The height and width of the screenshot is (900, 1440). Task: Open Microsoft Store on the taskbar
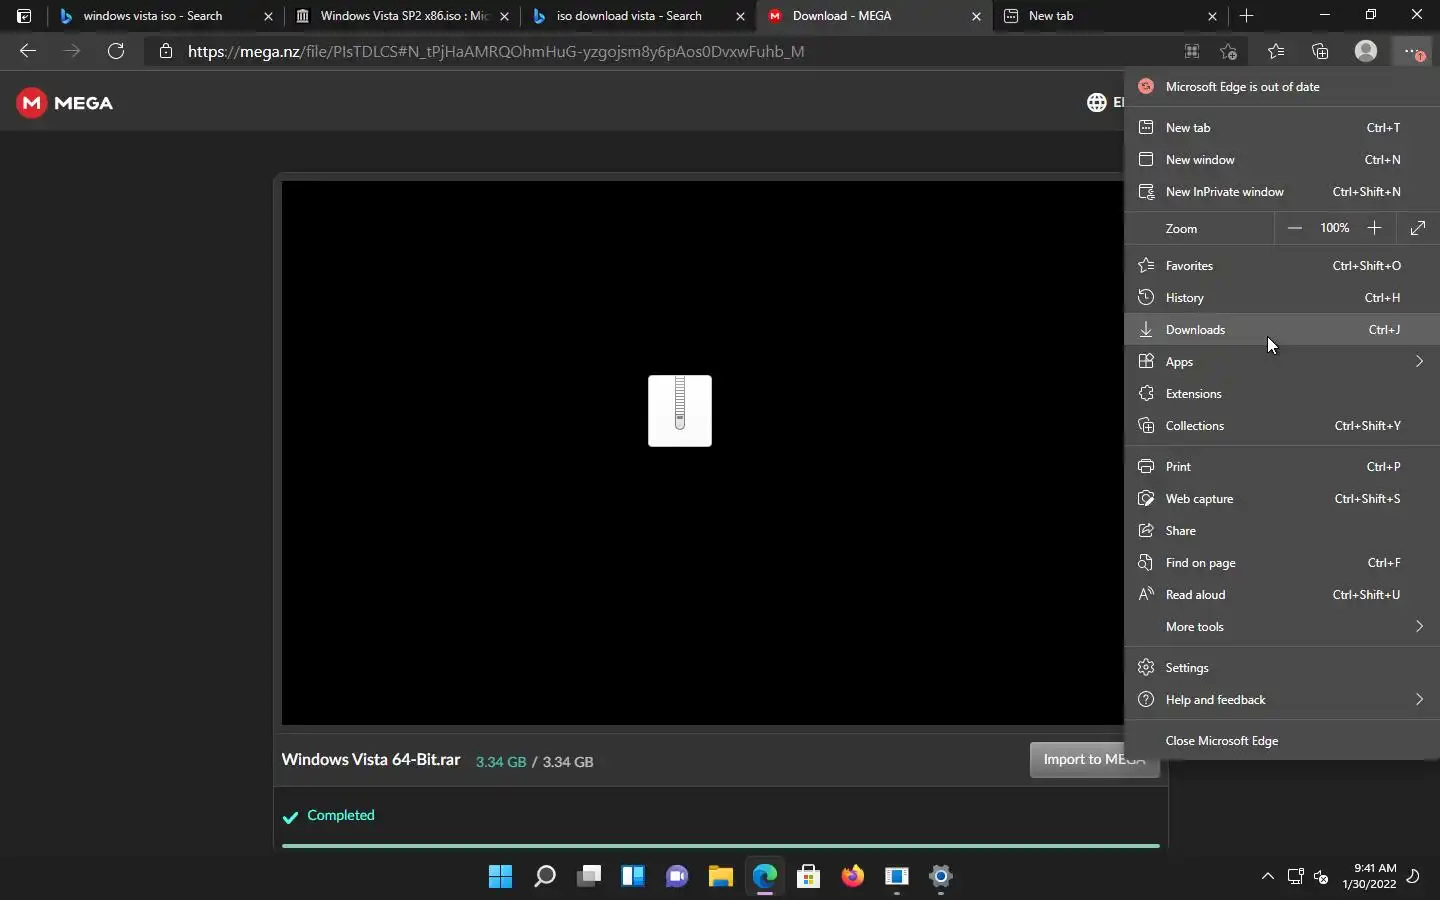tap(809, 877)
